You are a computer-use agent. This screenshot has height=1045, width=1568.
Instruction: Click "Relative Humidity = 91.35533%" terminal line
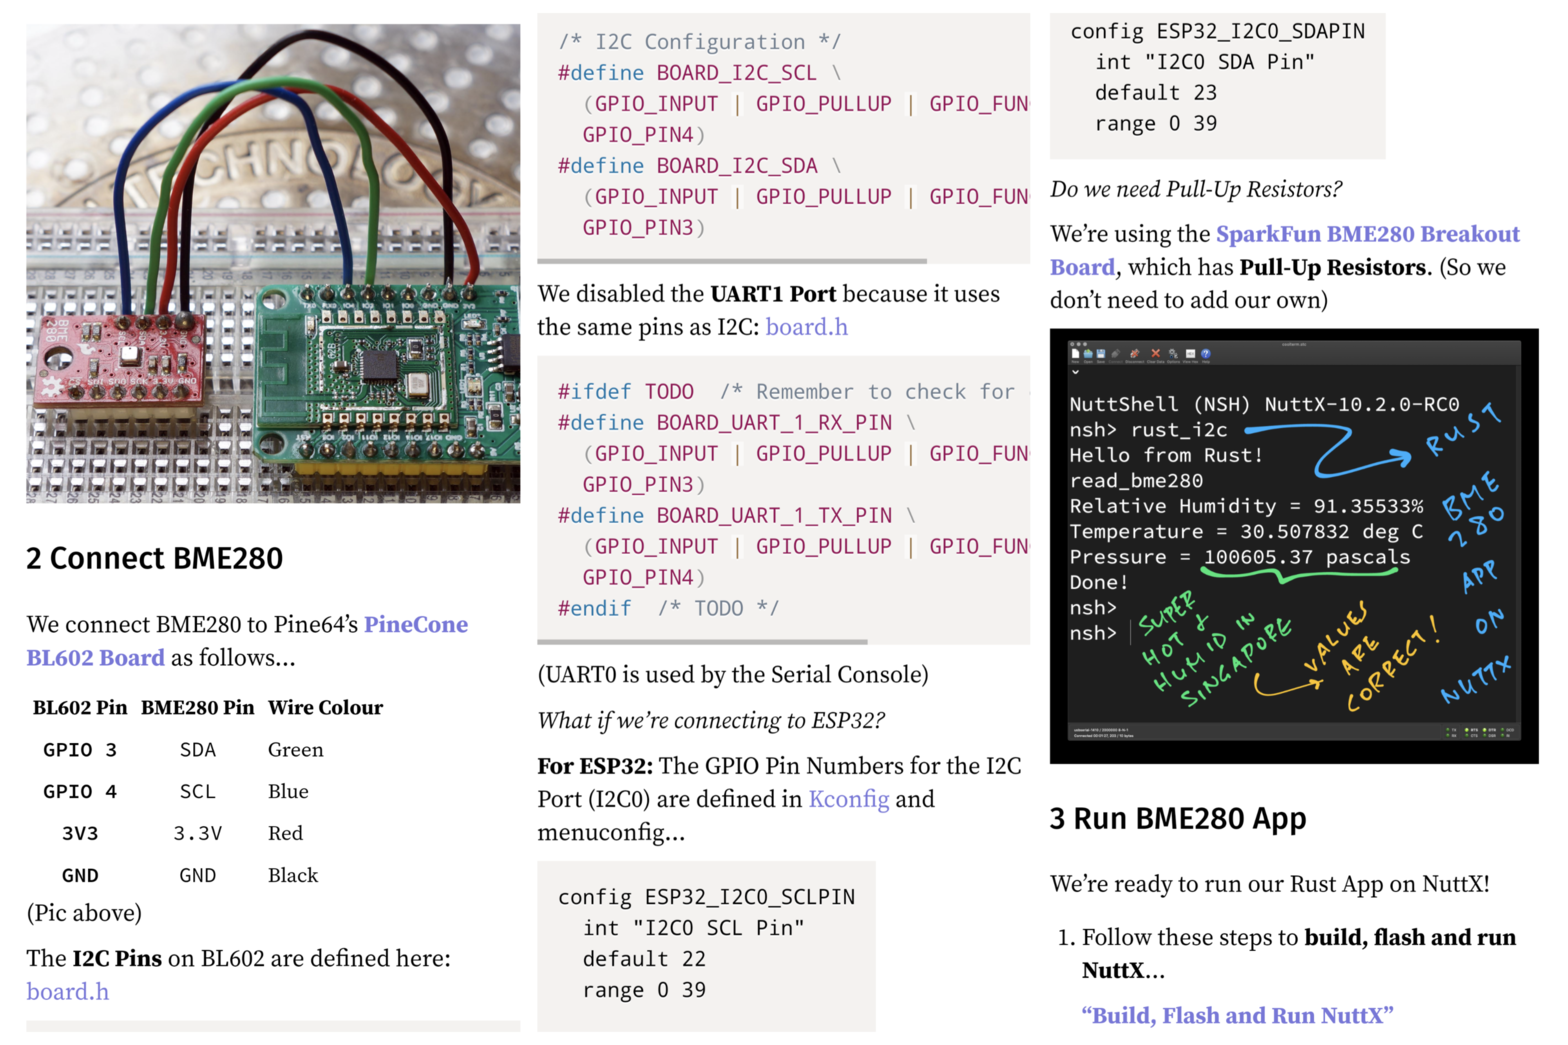[1246, 506]
